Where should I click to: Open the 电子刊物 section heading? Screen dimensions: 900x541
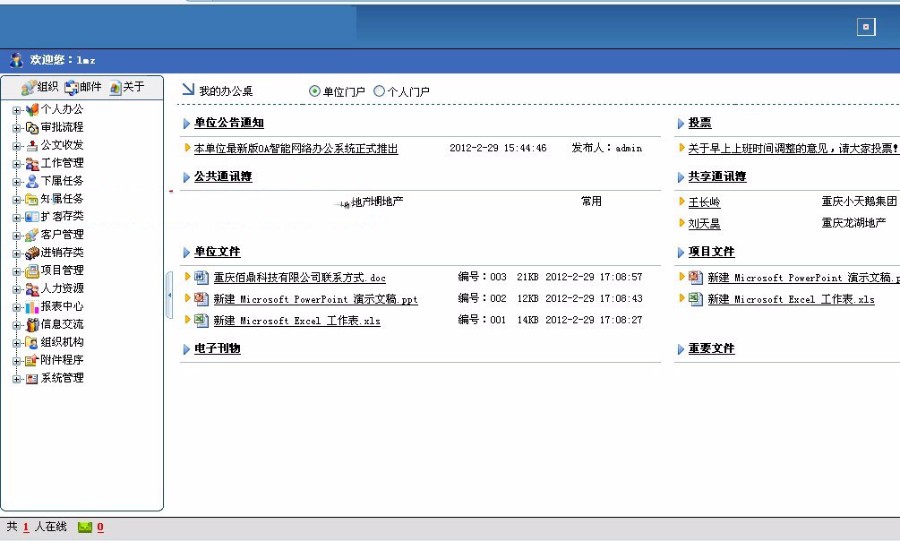tap(218, 349)
